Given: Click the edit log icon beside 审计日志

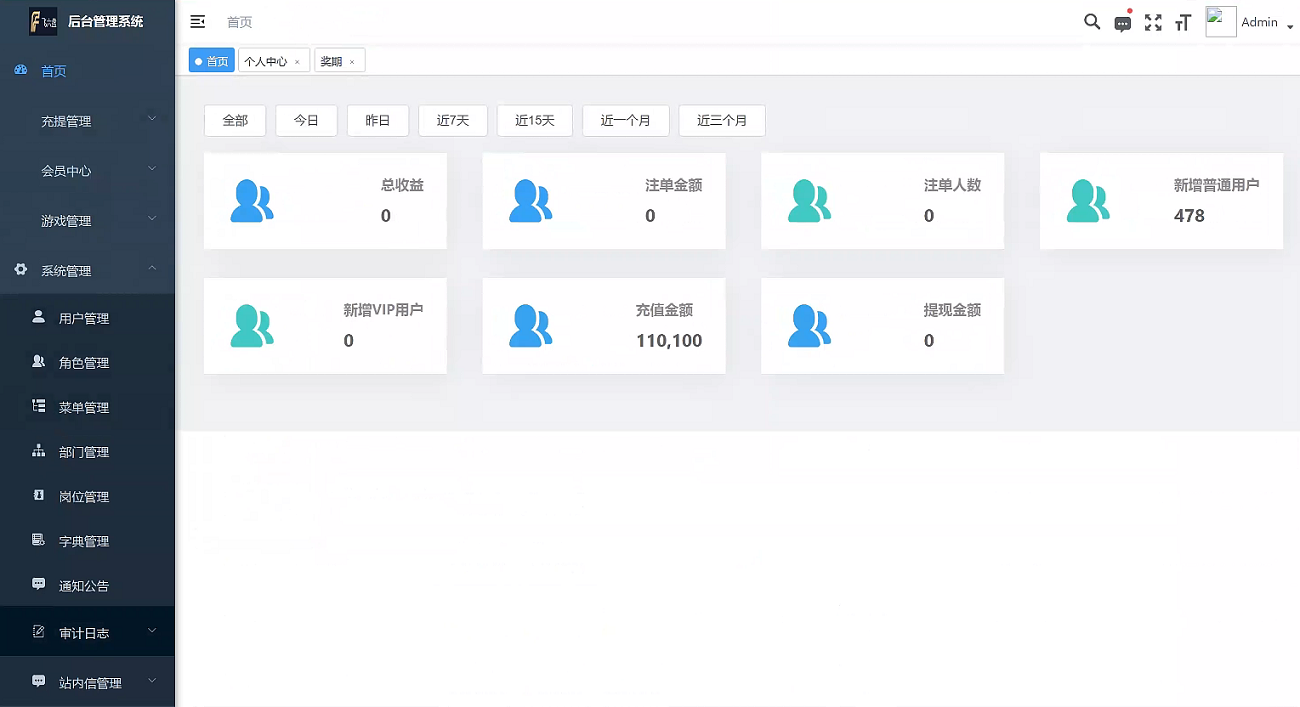Looking at the screenshot, I should [39, 631].
